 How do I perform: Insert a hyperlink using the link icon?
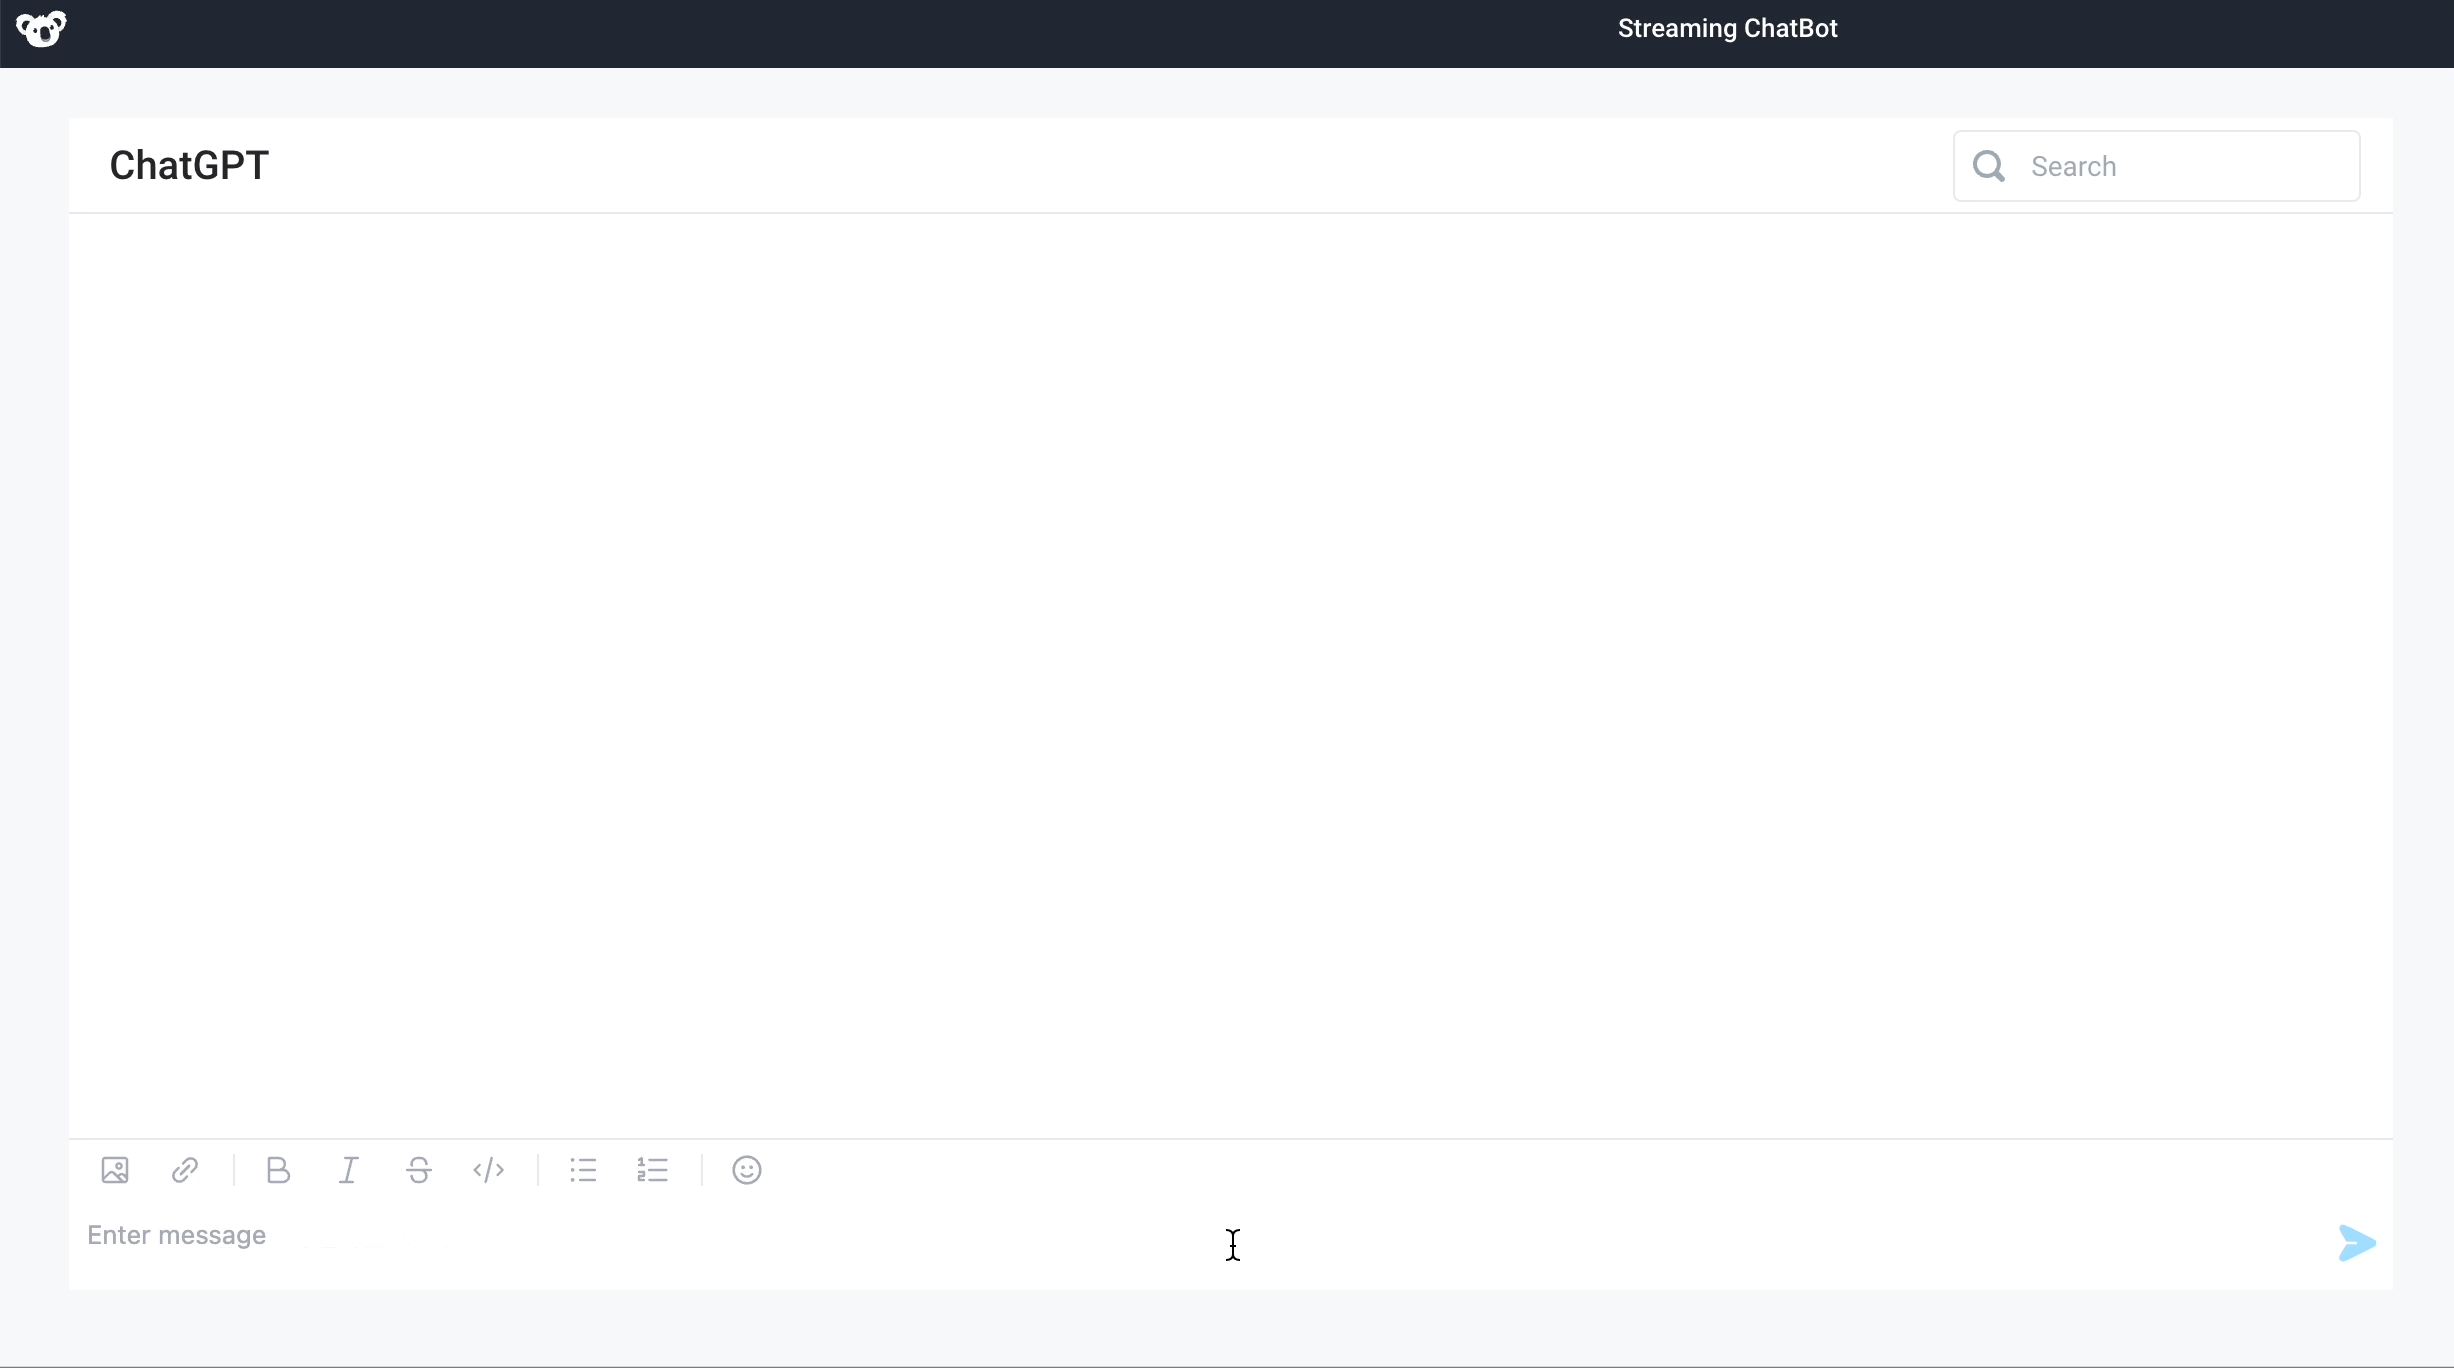point(185,1170)
